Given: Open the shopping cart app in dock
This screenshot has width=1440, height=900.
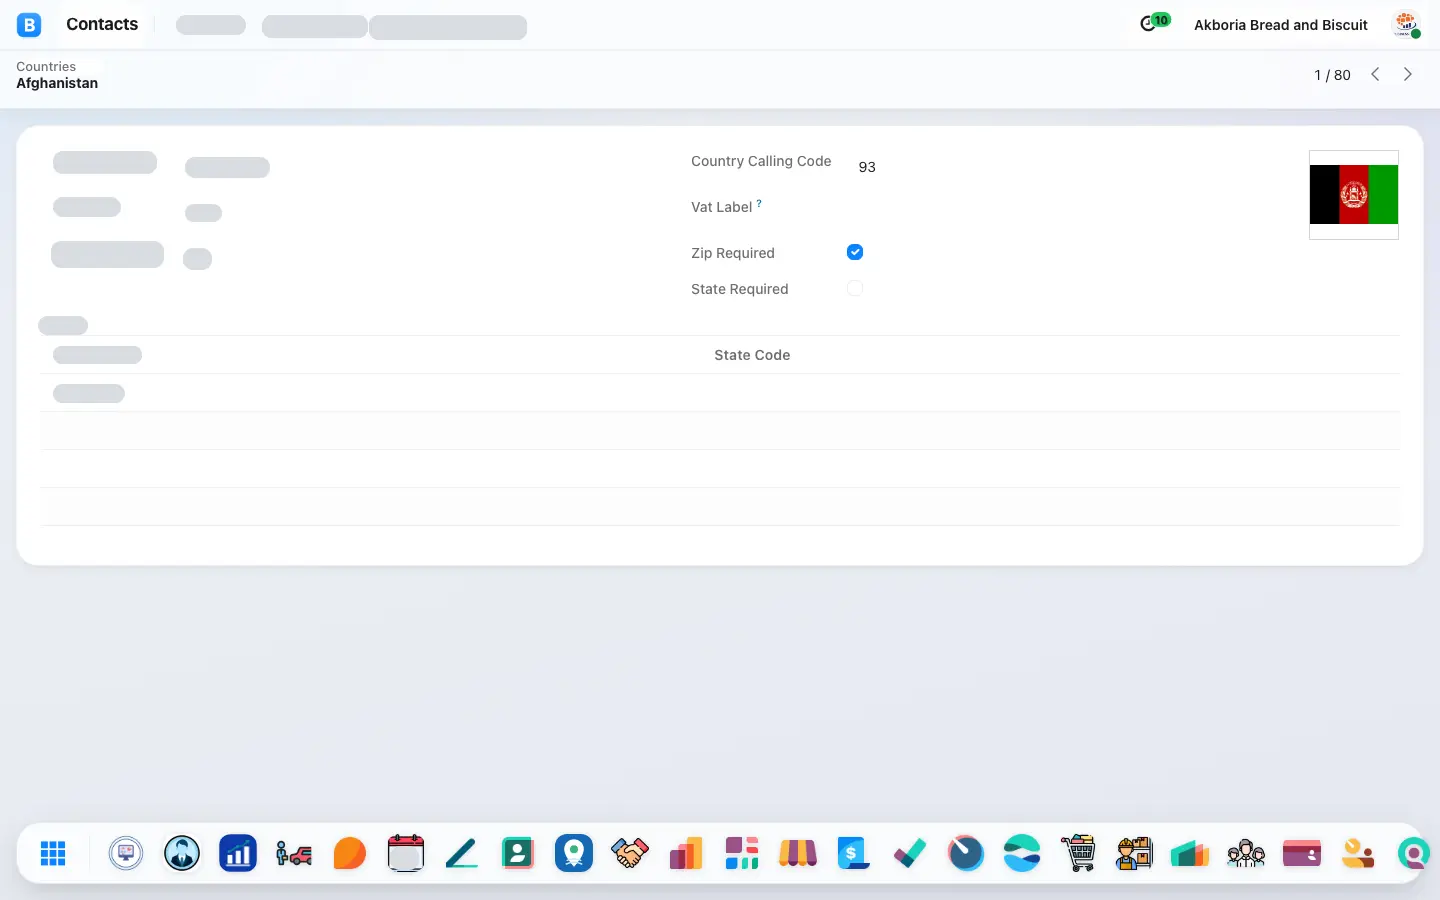Looking at the screenshot, I should [1078, 853].
